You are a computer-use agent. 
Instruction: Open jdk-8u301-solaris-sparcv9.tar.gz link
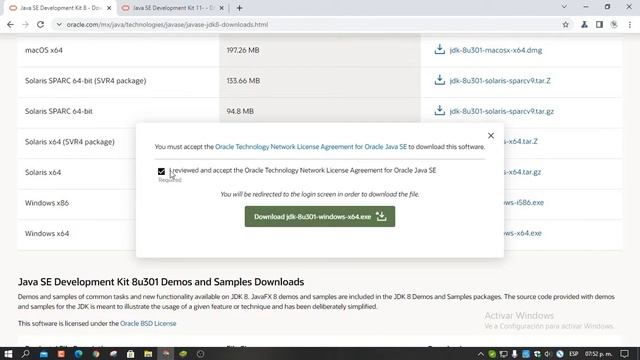point(501,111)
